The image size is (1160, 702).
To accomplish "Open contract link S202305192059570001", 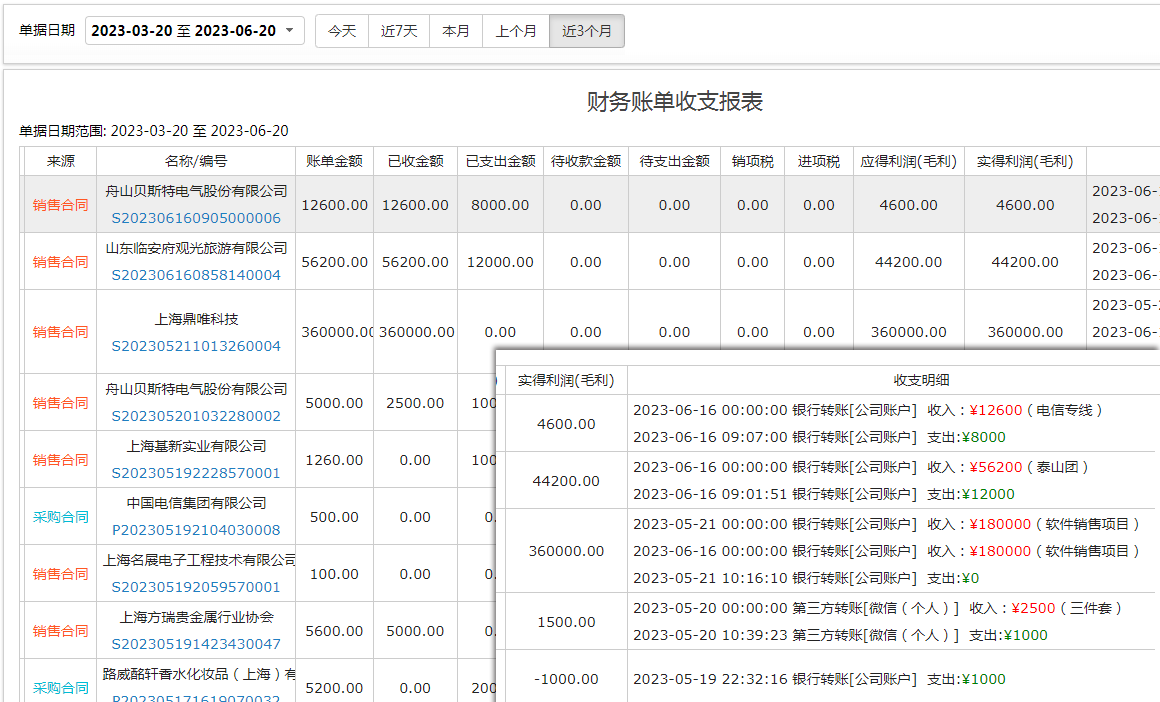I will pos(196,587).
